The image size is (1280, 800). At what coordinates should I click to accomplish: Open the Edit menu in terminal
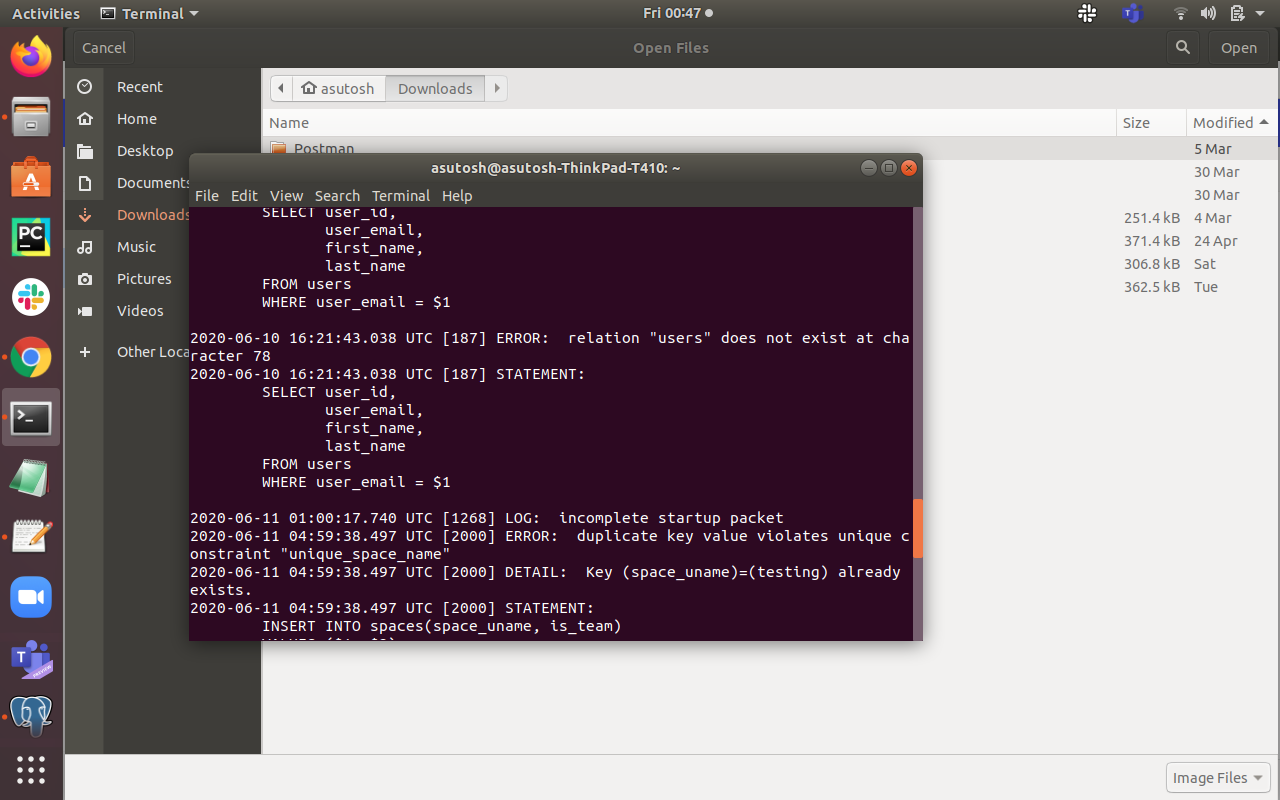pyautogui.click(x=244, y=196)
